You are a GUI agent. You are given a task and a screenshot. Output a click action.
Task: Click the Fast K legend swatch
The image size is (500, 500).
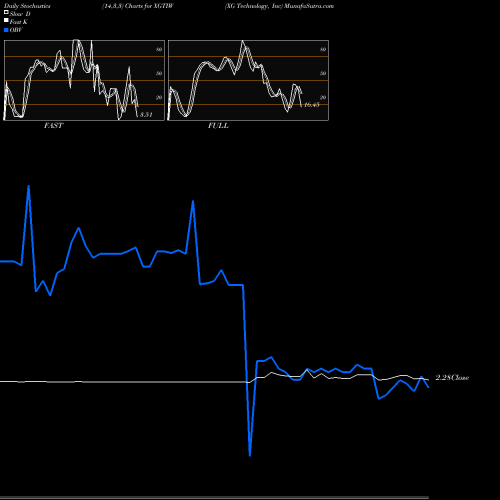(6, 20)
